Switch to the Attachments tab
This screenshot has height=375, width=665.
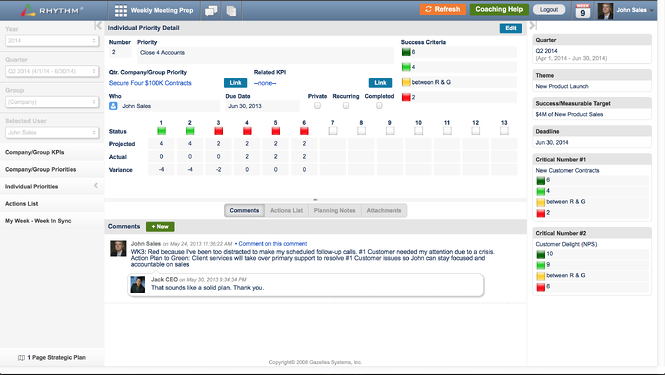[x=384, y=210]
